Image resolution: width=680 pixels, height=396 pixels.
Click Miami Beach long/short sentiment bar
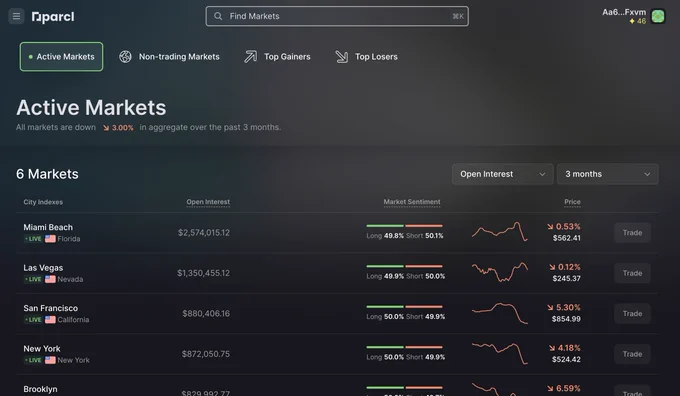pyautogui.click(x=405, y=226)
